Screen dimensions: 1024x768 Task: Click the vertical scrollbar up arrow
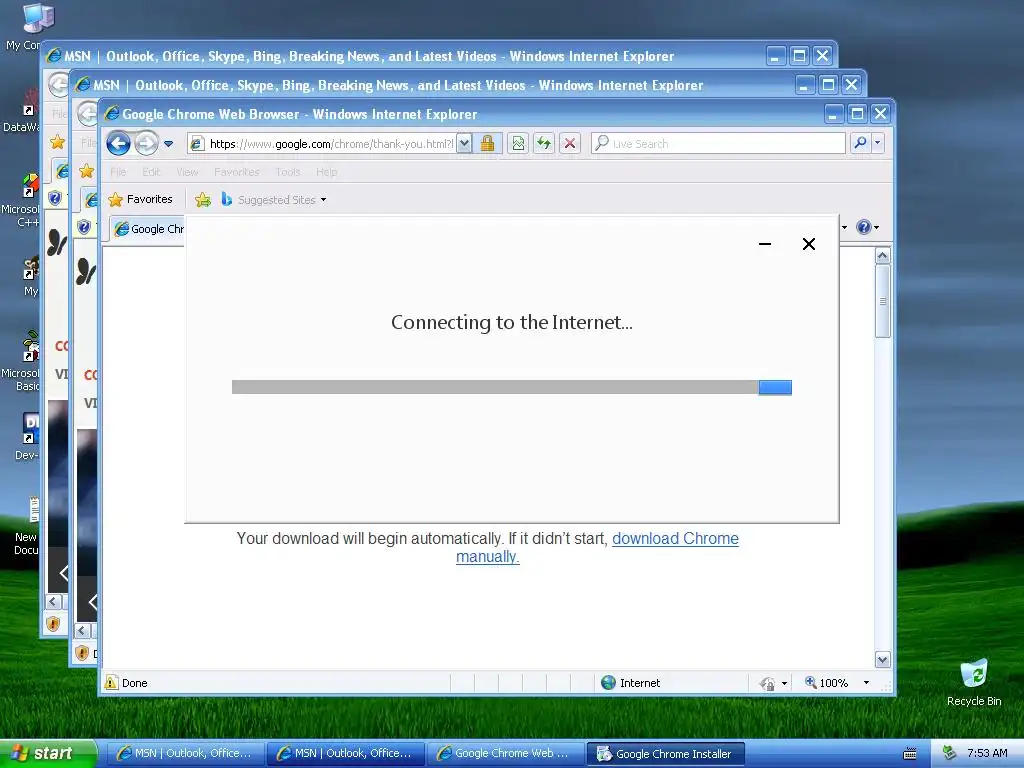point(883,255)
